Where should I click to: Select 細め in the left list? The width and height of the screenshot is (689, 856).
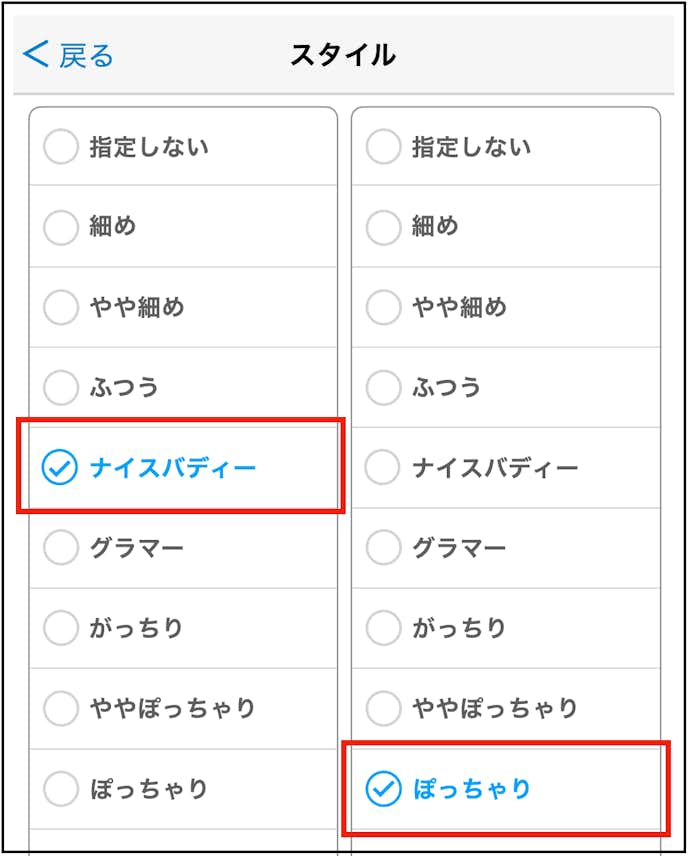(61, 227)
